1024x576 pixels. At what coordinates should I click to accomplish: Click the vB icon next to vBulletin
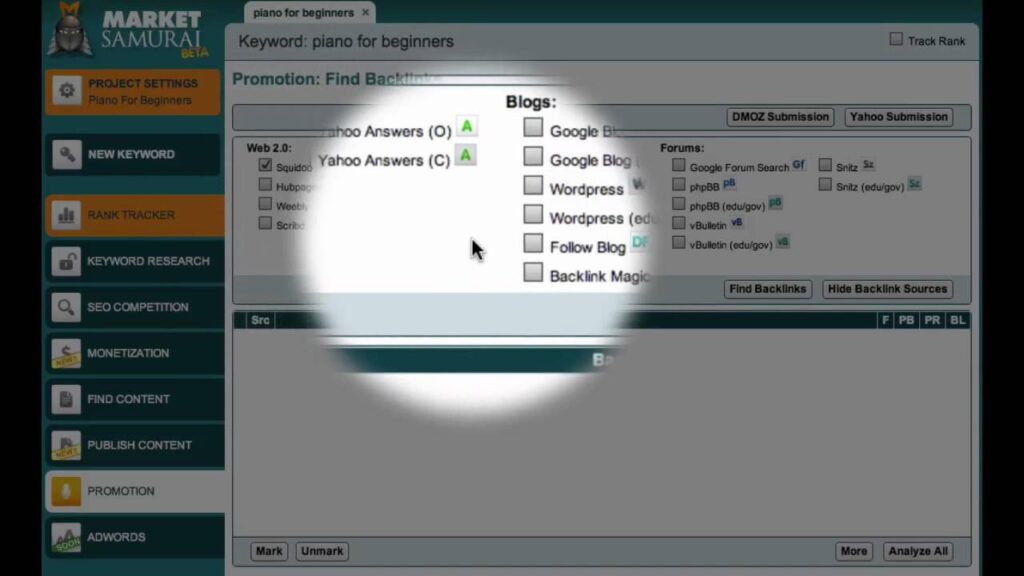tap(737, 222)
